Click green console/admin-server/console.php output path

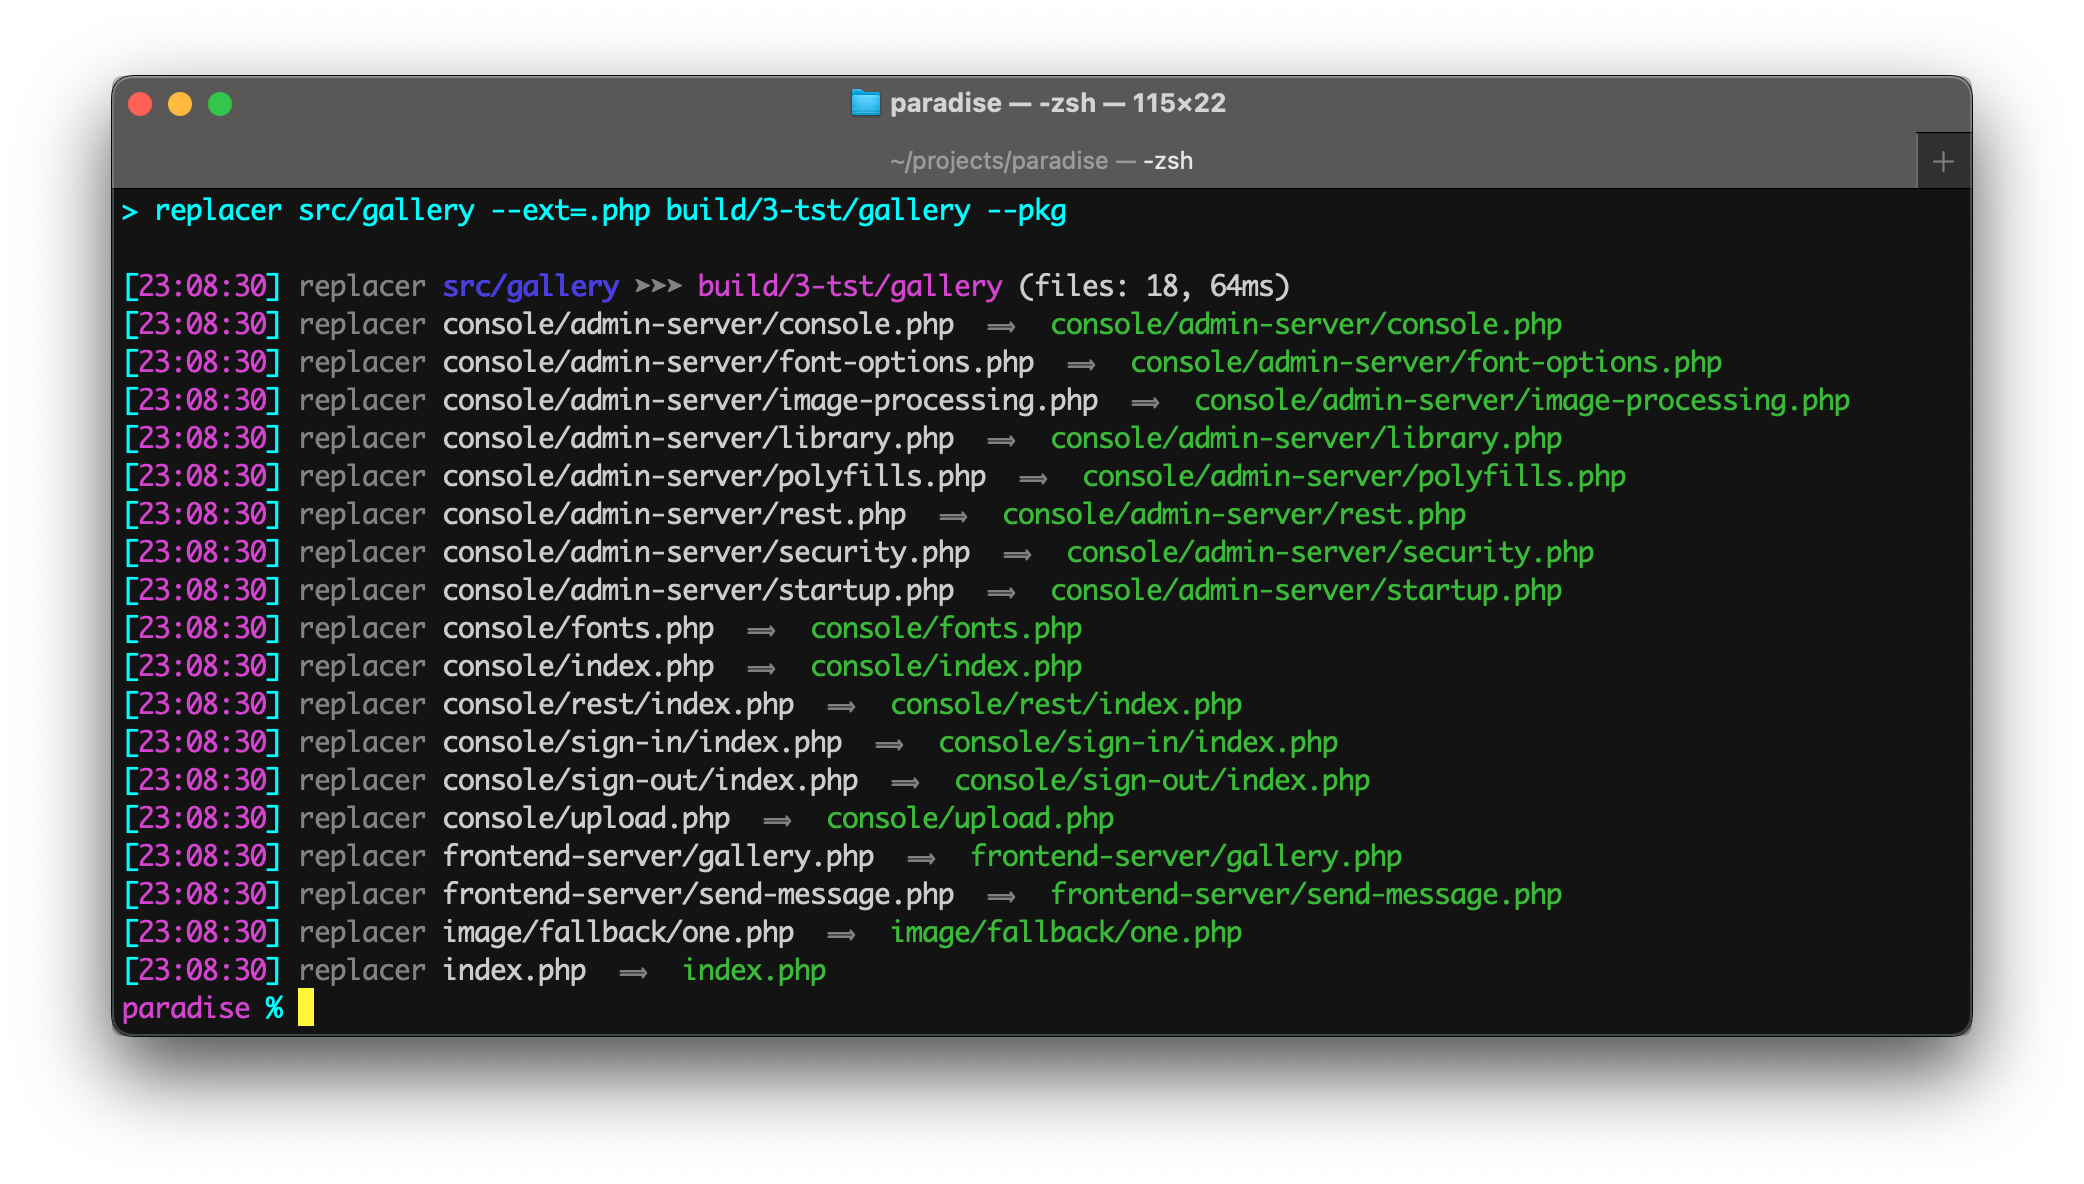point(1305,325)
